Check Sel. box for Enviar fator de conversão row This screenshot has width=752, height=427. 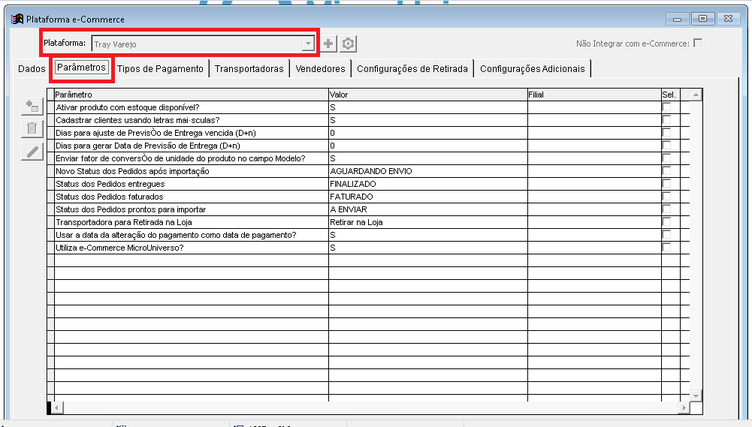[667, 158]
